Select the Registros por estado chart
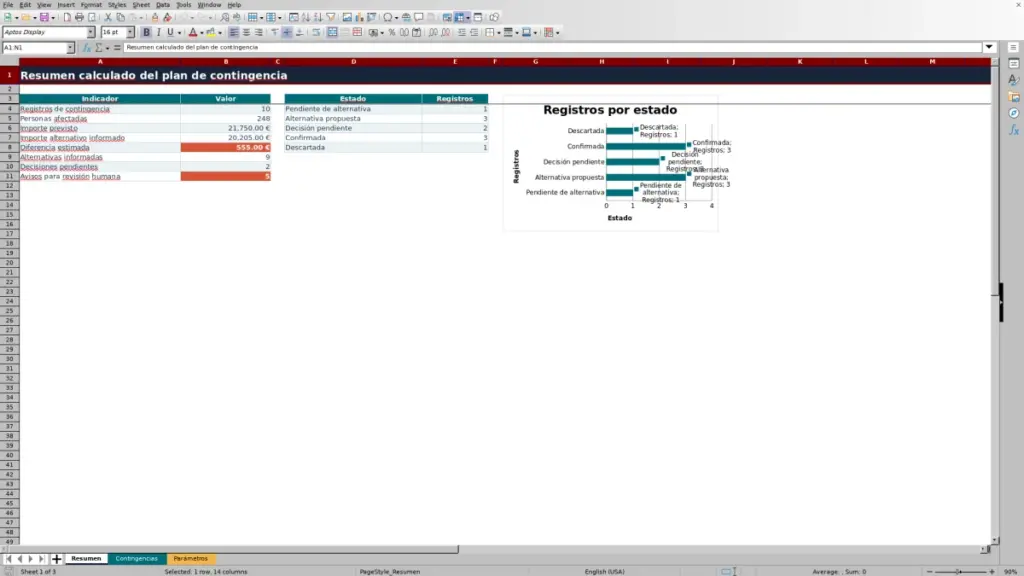The height and width of the screenshot is (576, 1024). coord(611,163)
